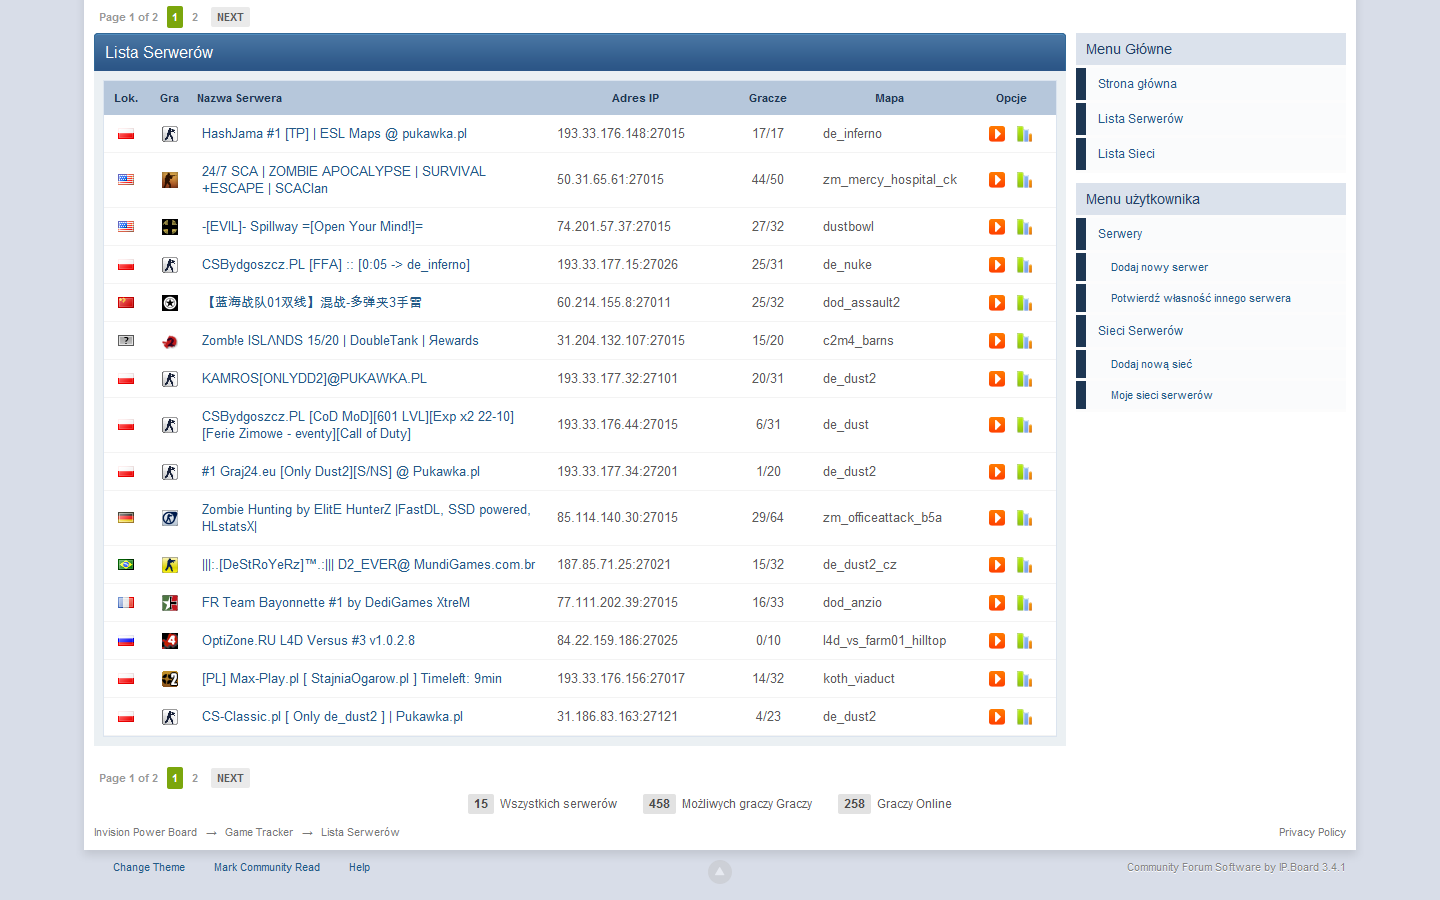
Task: Click scroll-to-top arrow icon in footer
Action: click(719, 872)
